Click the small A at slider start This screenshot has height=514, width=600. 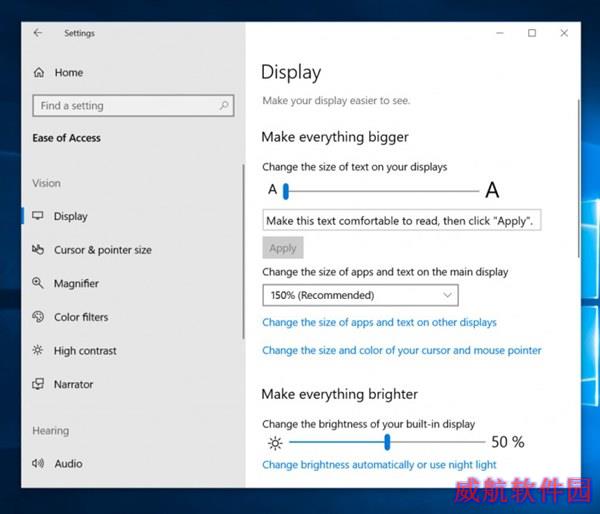272,189
